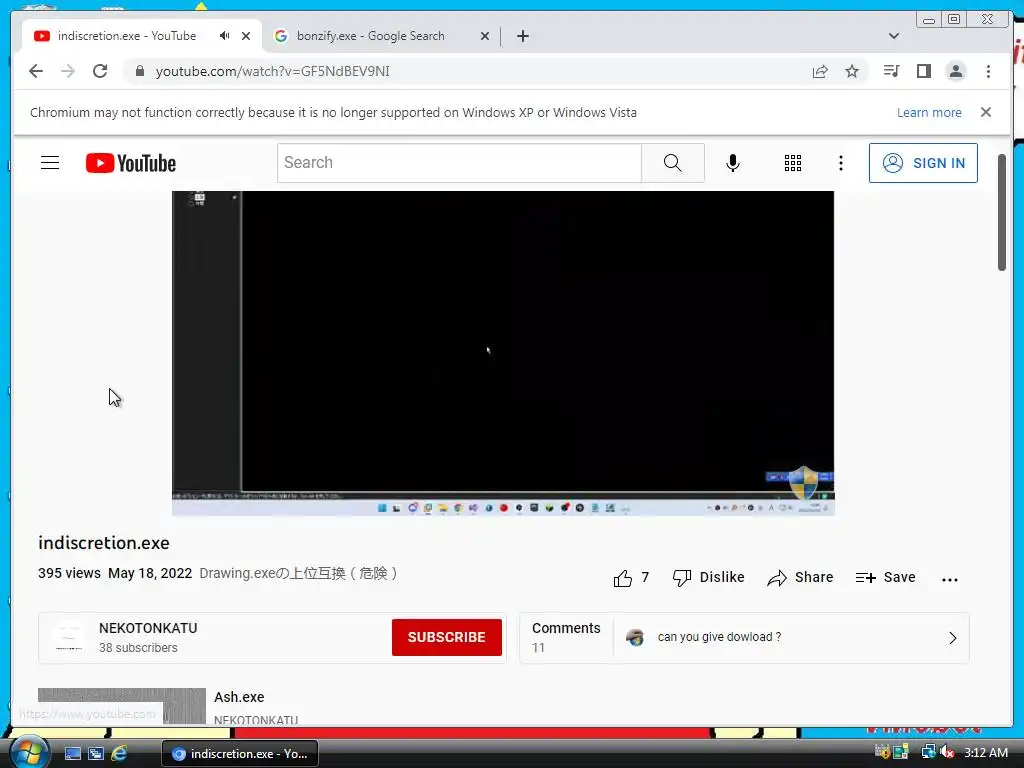1024x768 pixels.
Task: Open the Ash.exe recommended video title
Action: click(x=239, y=697)
